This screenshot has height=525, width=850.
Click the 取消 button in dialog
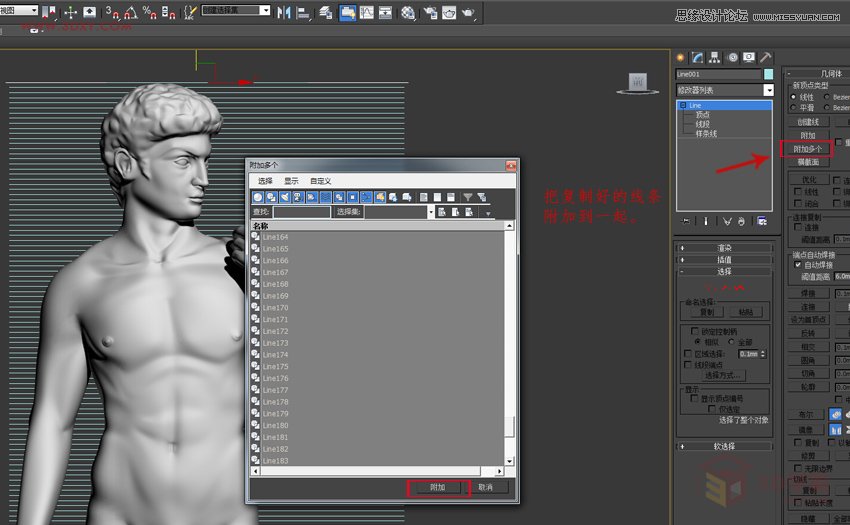click(486, 488)
